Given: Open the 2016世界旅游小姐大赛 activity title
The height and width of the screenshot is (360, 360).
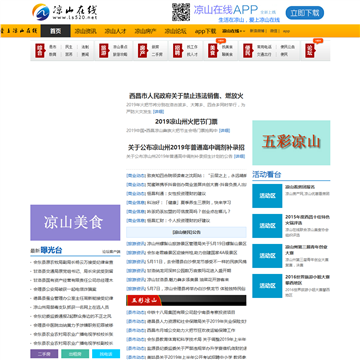Looking at the screenshot, I should 307,280.
